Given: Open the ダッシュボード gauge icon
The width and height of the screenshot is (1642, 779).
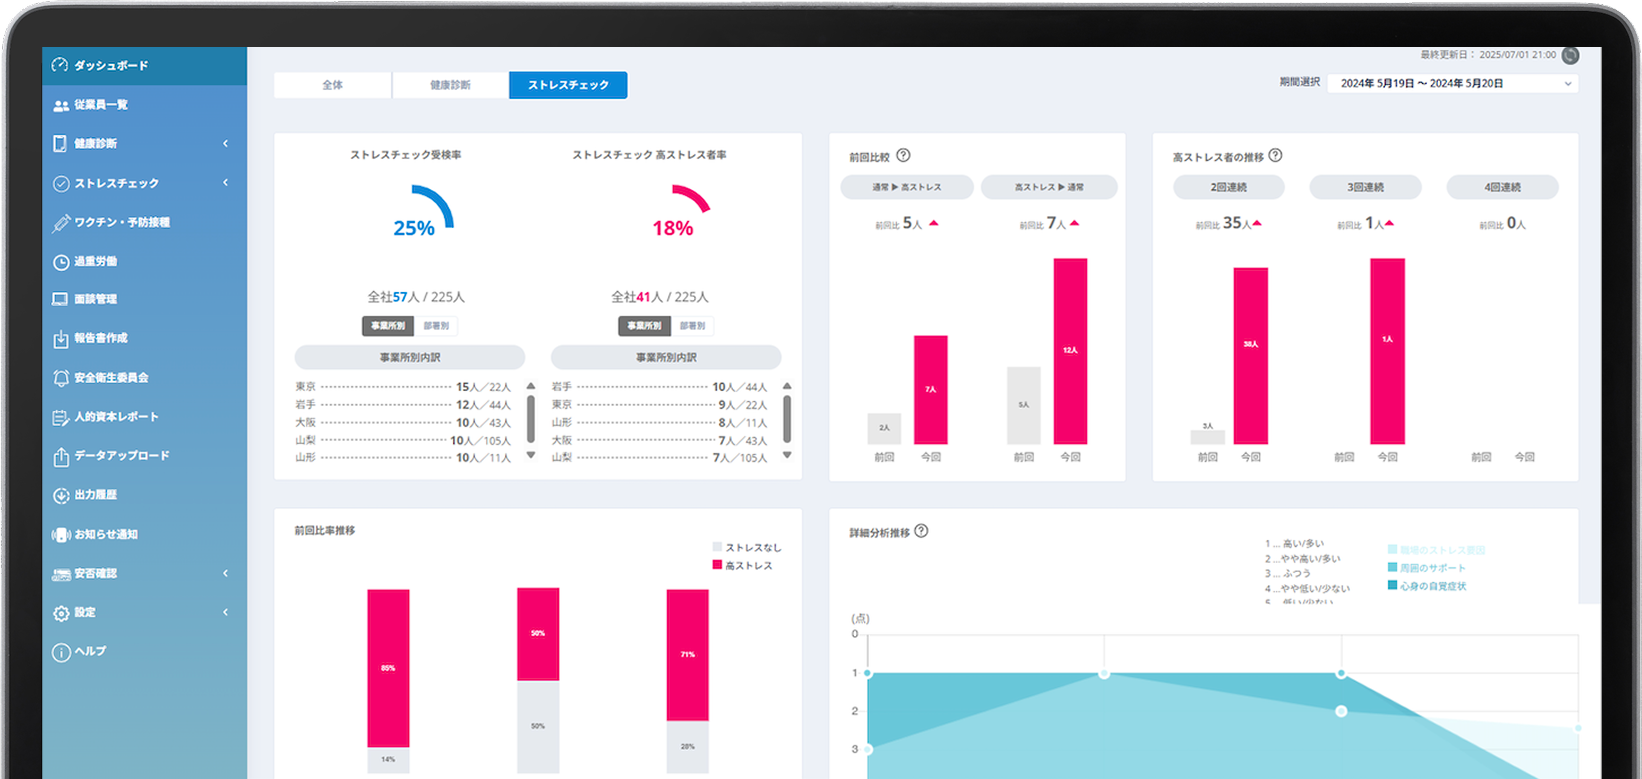Looking at the screenshot, I should click(60, 65).
